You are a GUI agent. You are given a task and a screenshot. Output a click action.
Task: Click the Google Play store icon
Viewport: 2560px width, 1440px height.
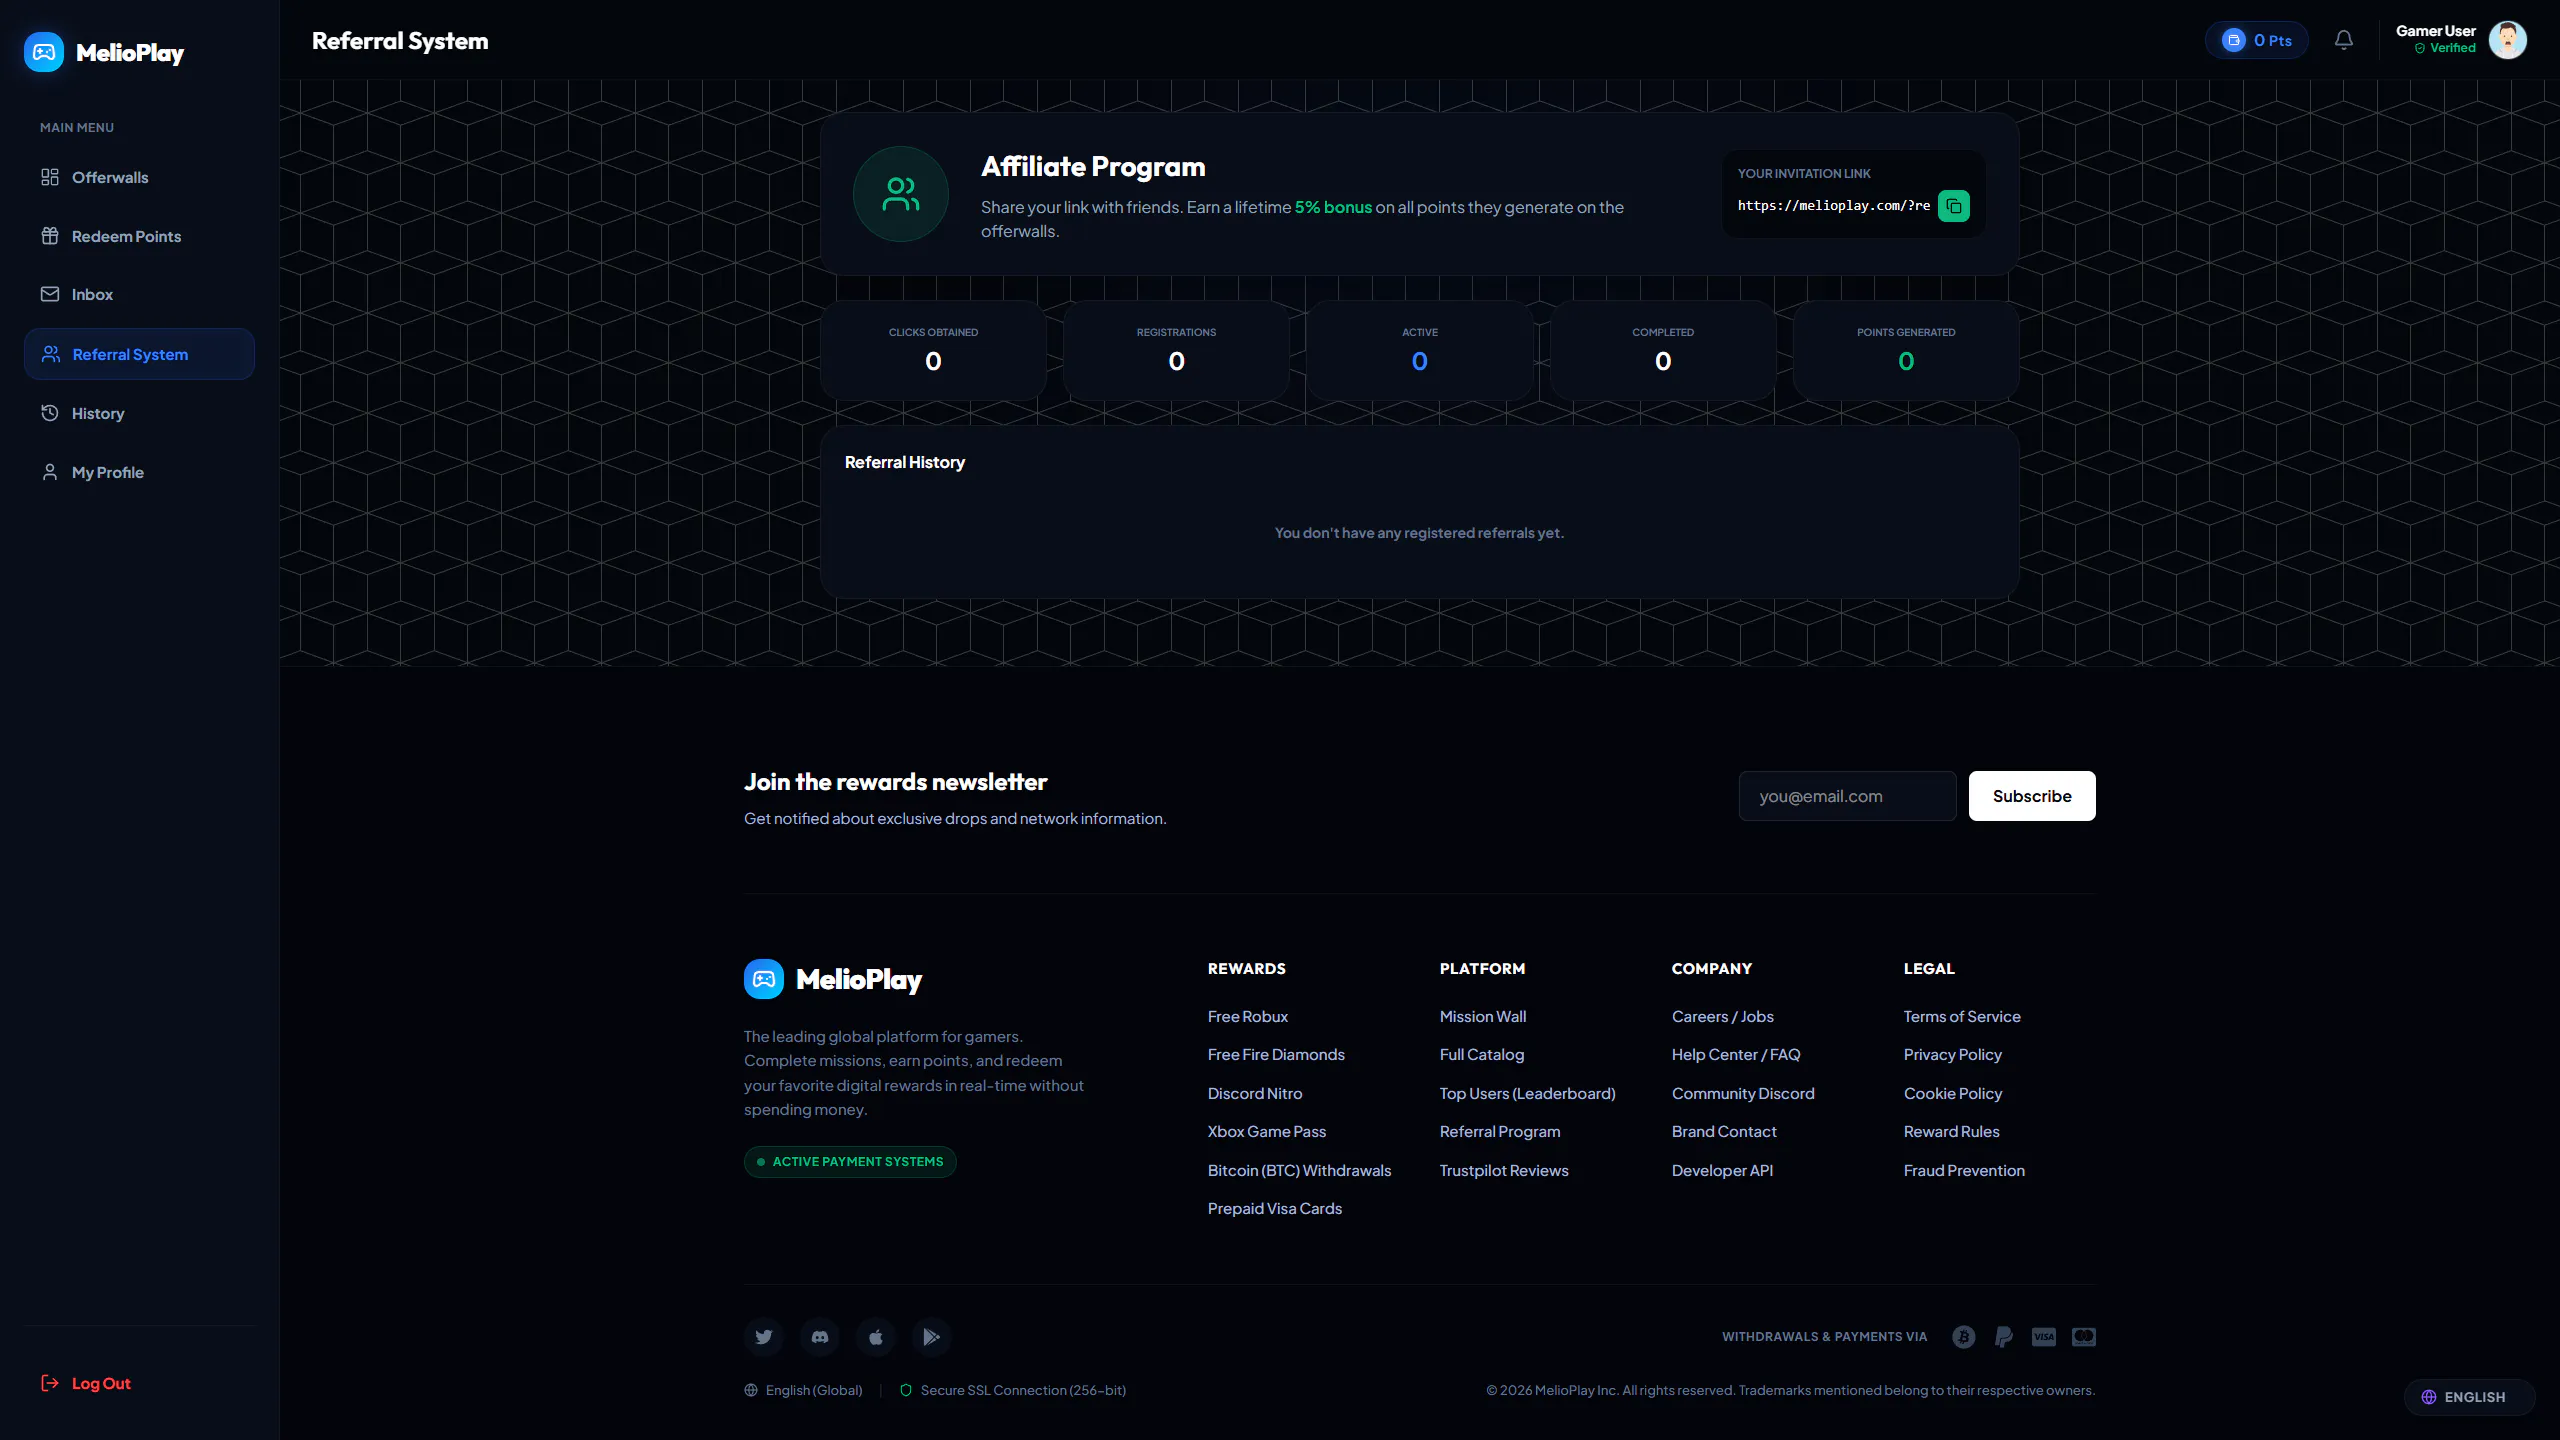click(x=932, y=1337)
